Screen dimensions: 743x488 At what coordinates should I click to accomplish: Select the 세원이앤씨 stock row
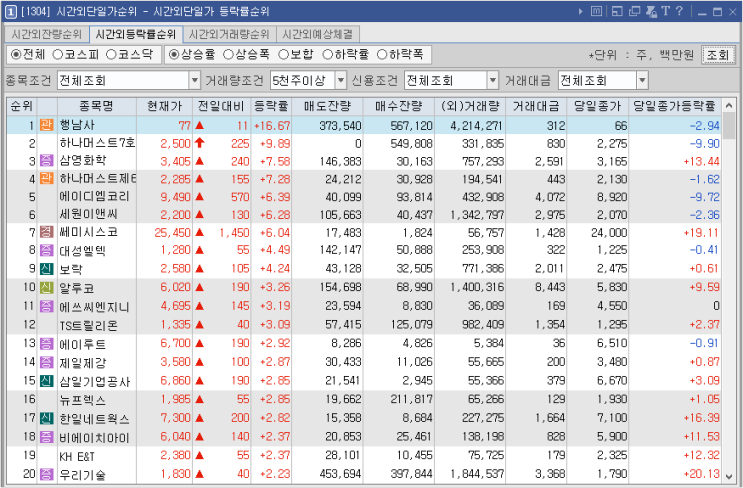(x=364, y=215)
